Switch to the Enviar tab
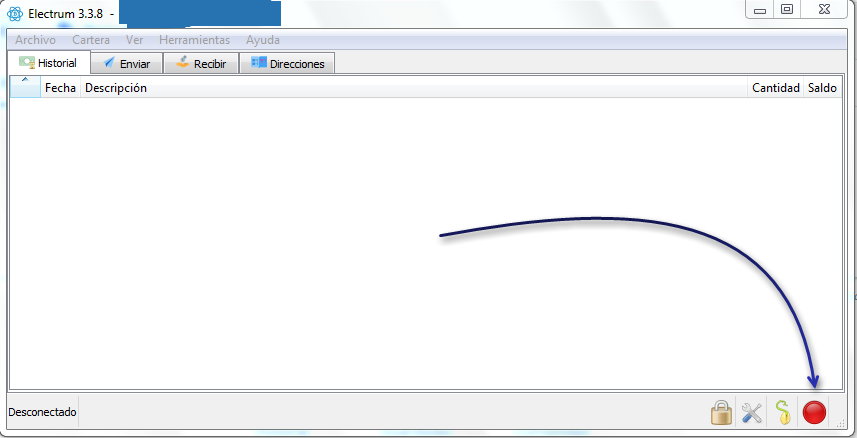The width and height of the screenshot is (857, 438). [127, 63]
